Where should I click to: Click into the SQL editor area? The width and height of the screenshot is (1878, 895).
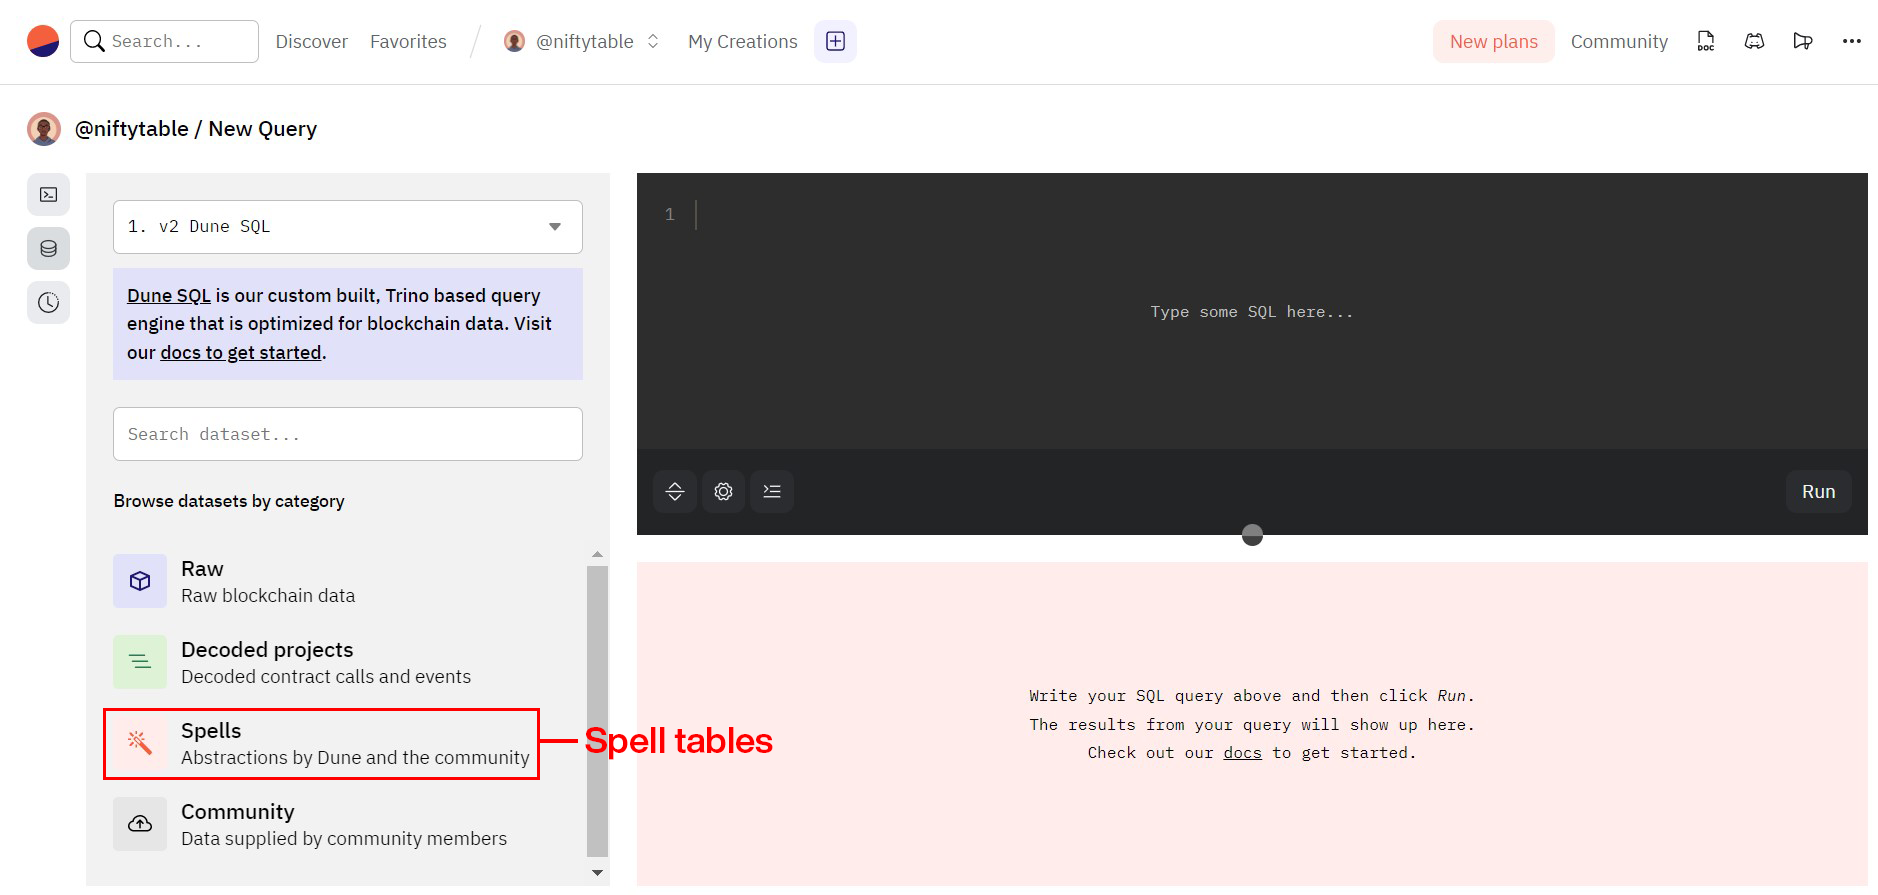coord(1252,311)
